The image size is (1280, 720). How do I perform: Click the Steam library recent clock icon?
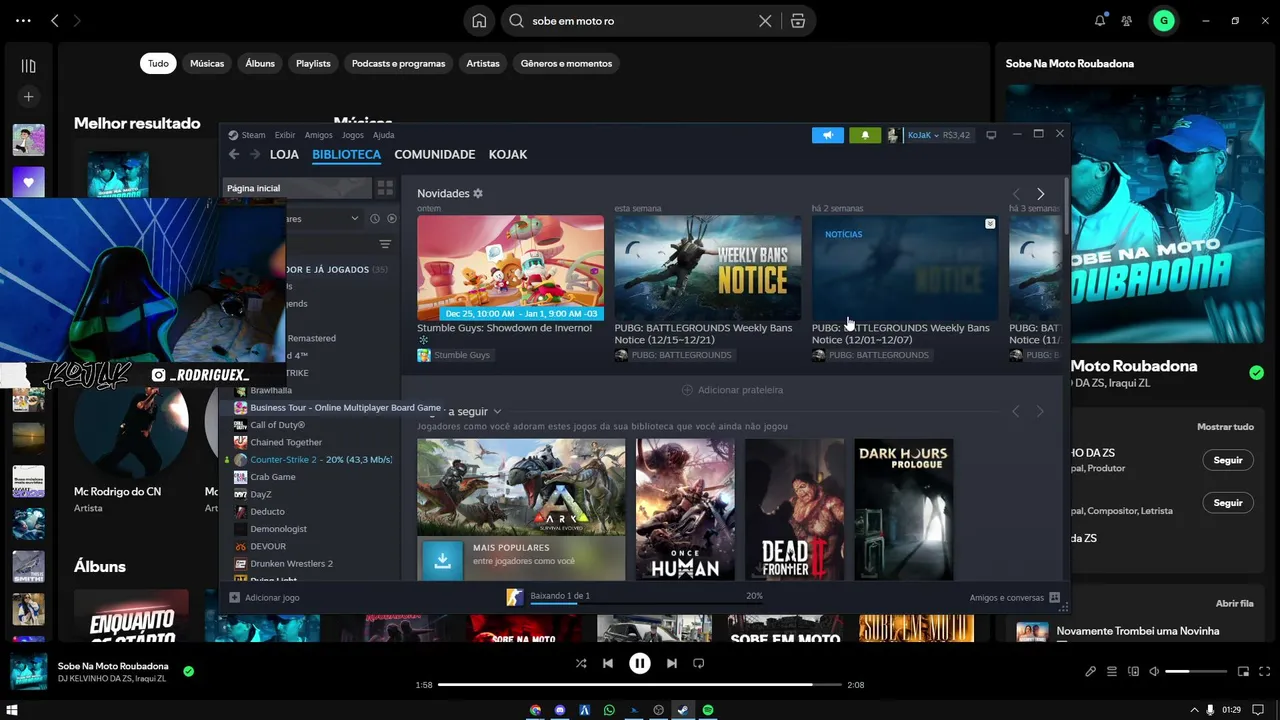pos(375,218)
